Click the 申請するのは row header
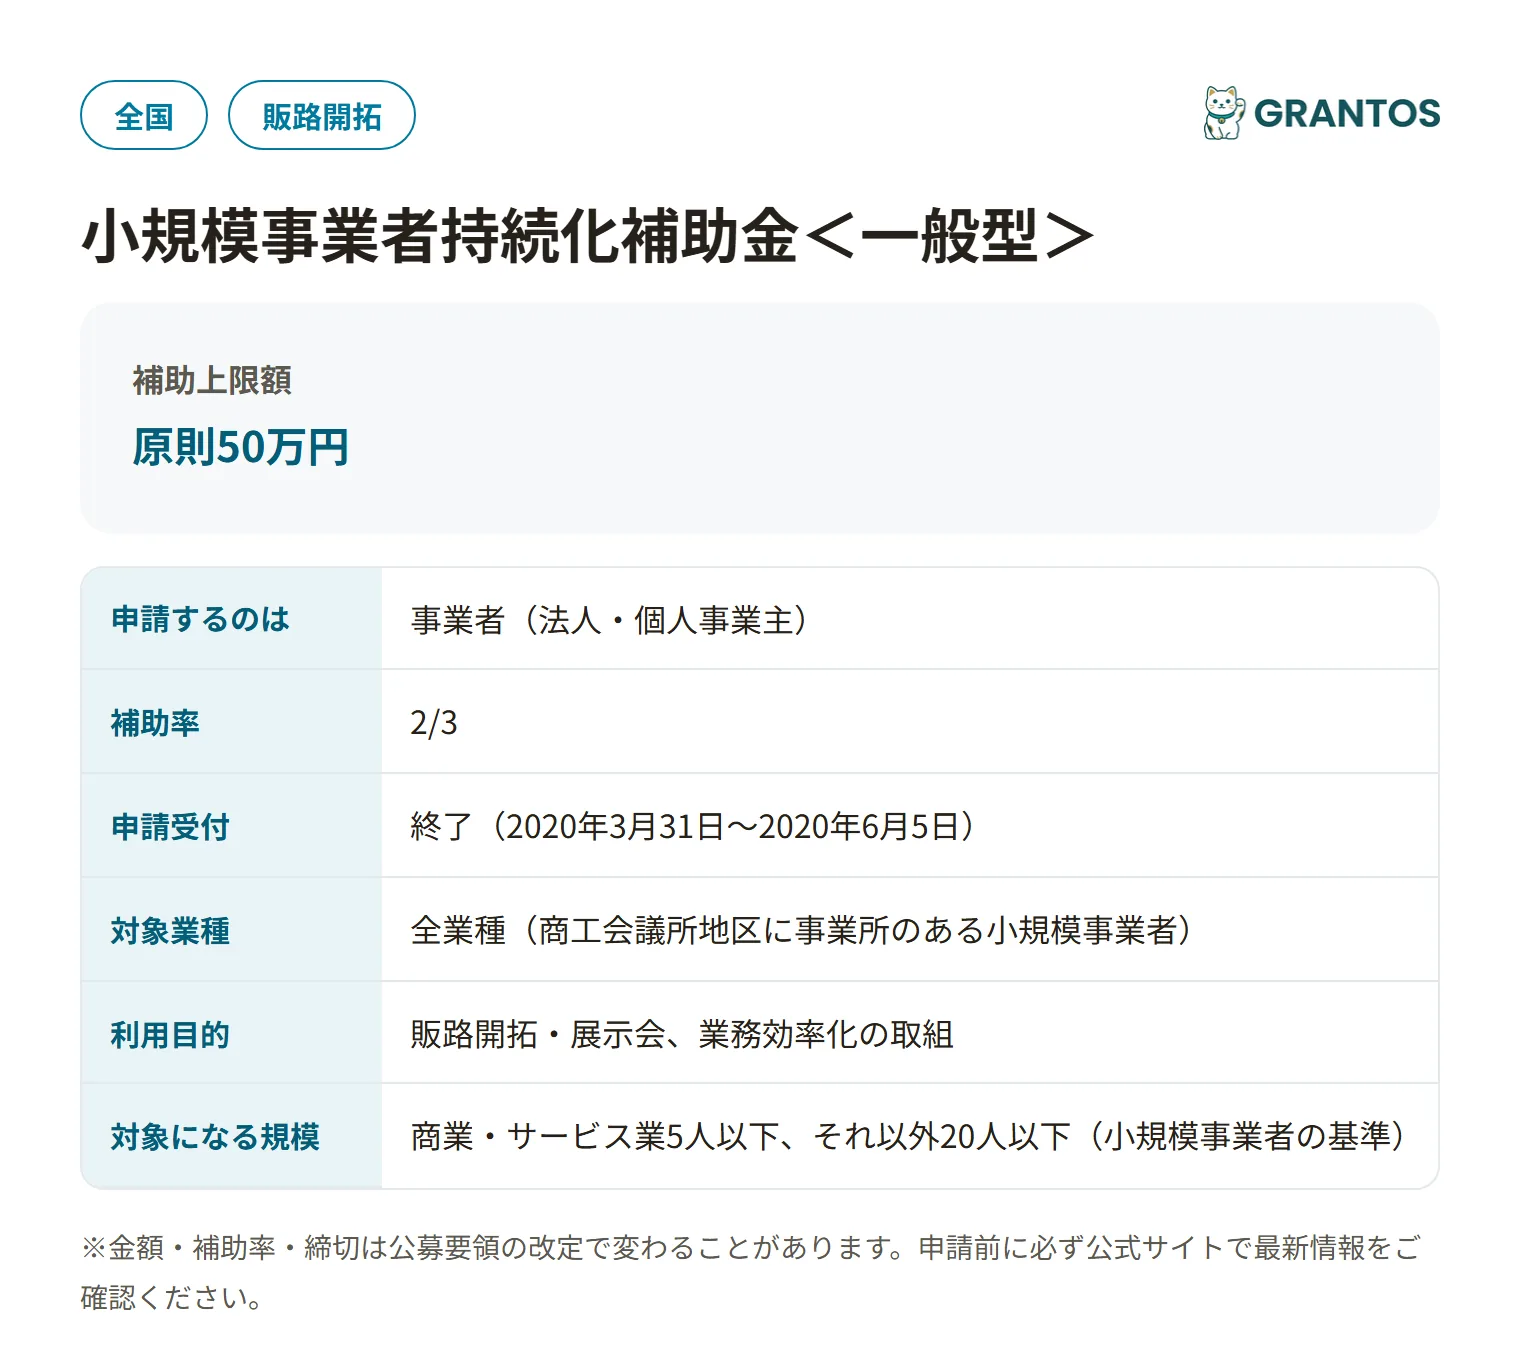Viewport: 1520px width, 1348px height. coord(232,619)
